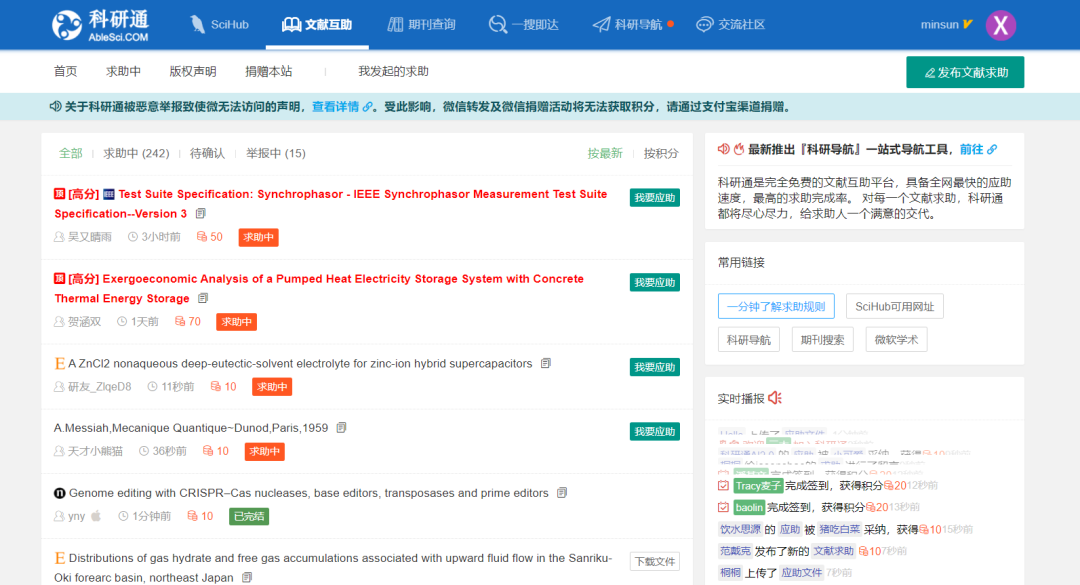Viewport: 1080px width, 585px height.
Task: Click 我要应助 for the ZnCl2 request
Action: [654, 367]
